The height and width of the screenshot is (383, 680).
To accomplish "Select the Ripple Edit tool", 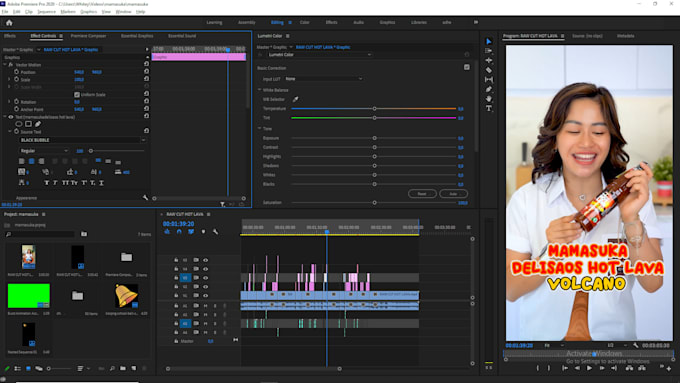I will pyautogui.click(x=489, y=60).
